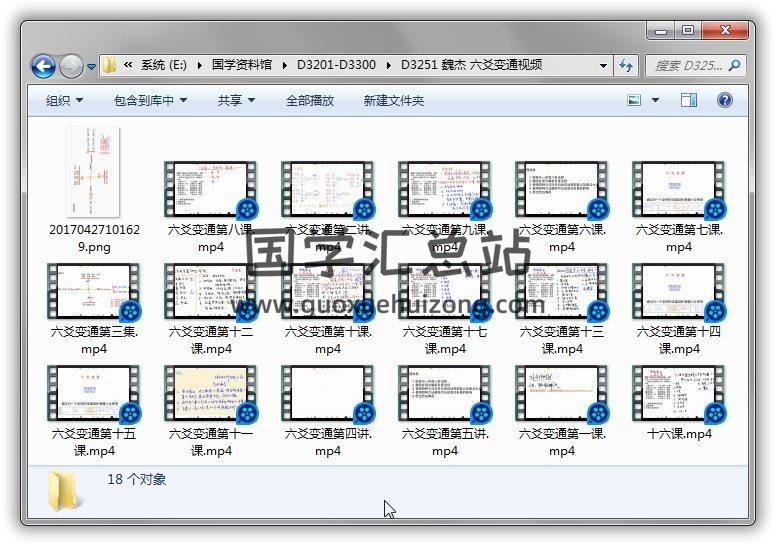This screenshot has width=776, height=546.
Task: Select video 六爻变通第十二课.mp4
Action: click(211, 309)
